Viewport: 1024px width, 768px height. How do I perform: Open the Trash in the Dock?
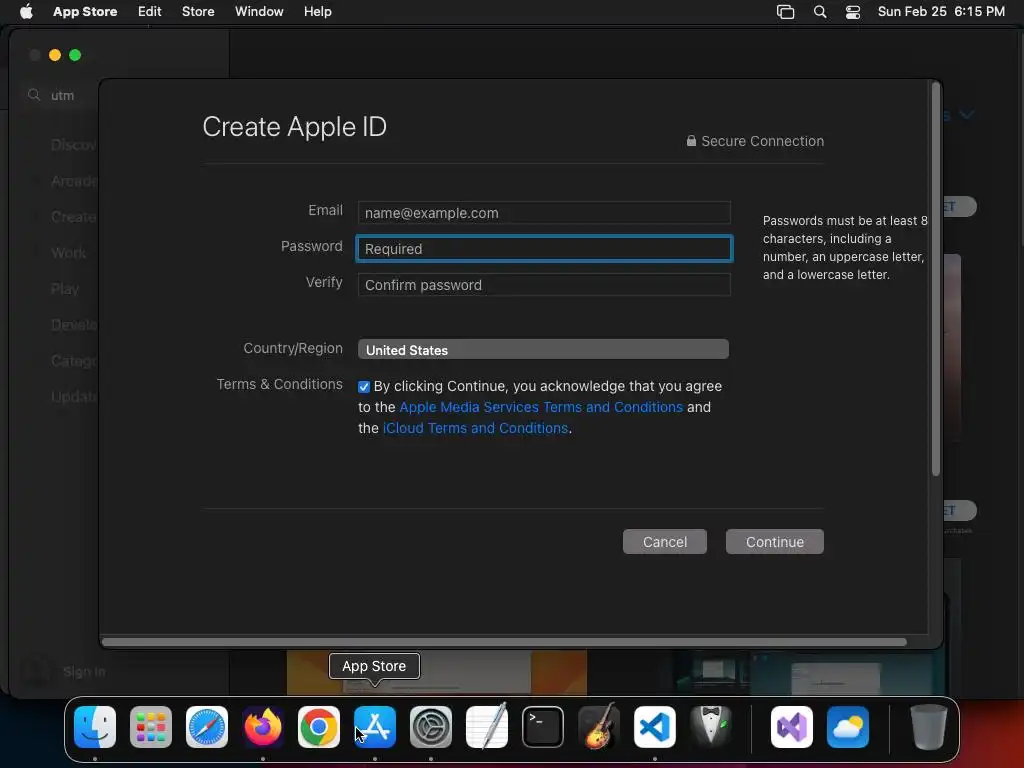tap(929, 727)
